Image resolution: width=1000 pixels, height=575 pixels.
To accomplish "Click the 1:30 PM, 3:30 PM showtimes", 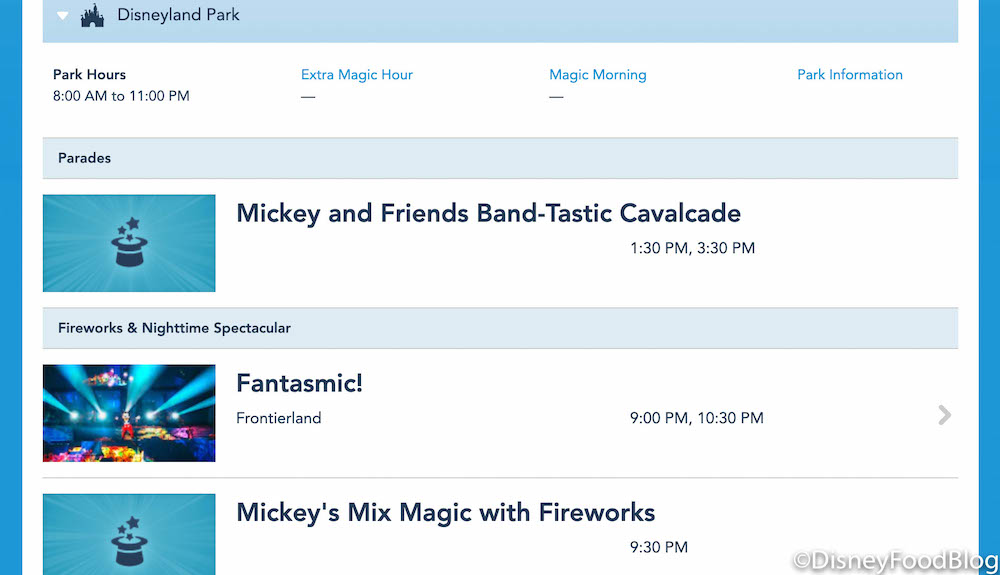I will [692, 248].
